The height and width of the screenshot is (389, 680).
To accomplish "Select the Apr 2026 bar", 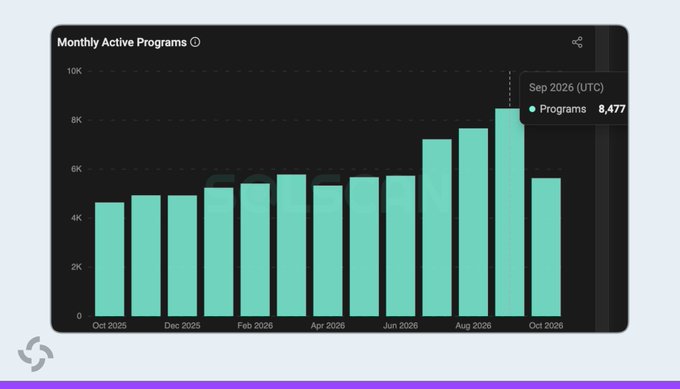I will 328,251.
